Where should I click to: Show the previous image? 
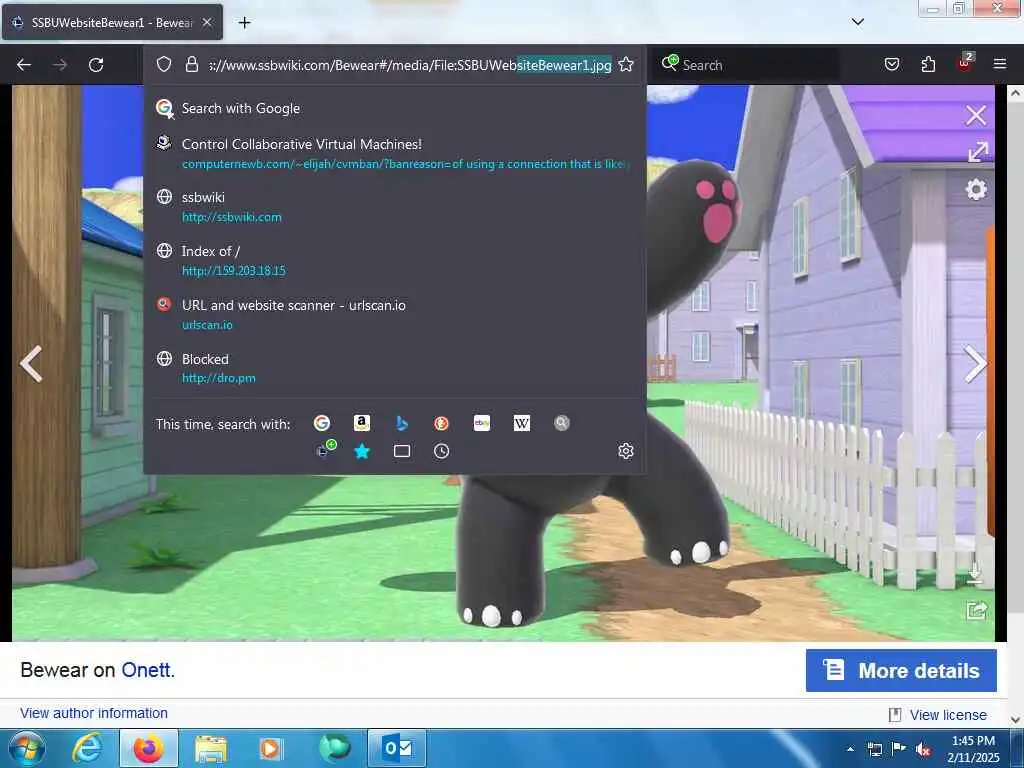point(31,364)
